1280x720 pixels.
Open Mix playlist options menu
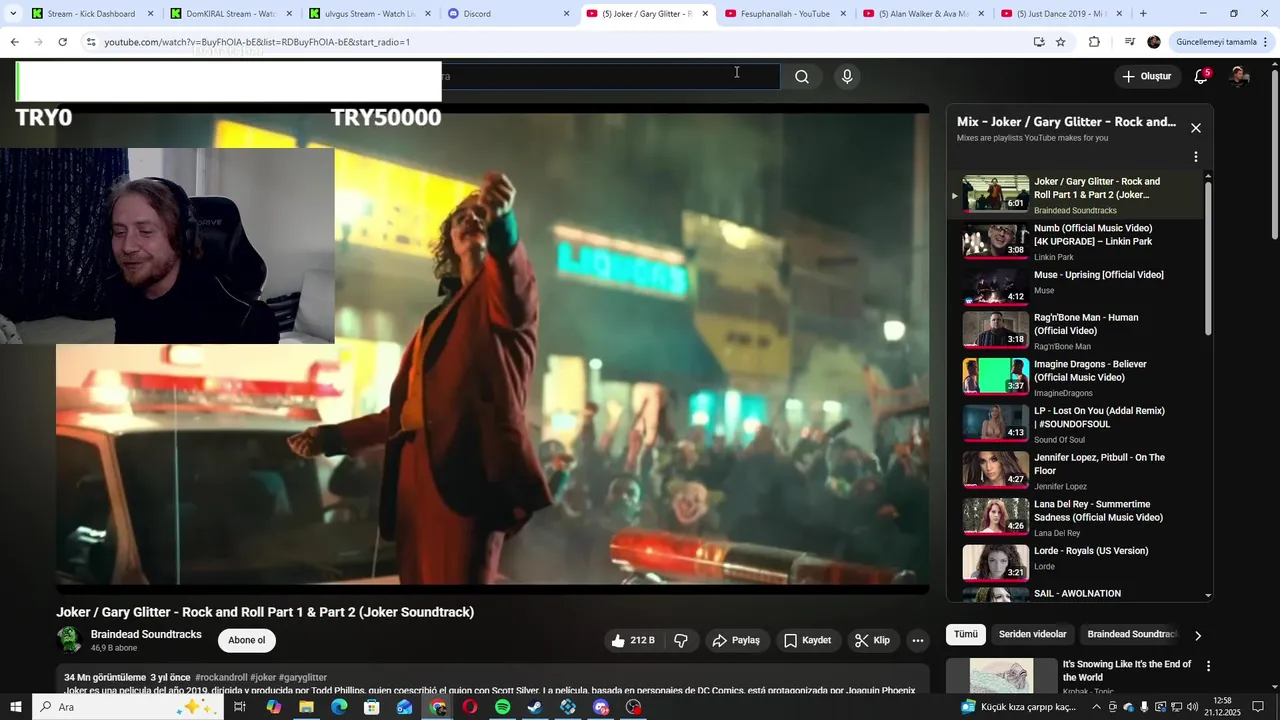pos(1195,157)
